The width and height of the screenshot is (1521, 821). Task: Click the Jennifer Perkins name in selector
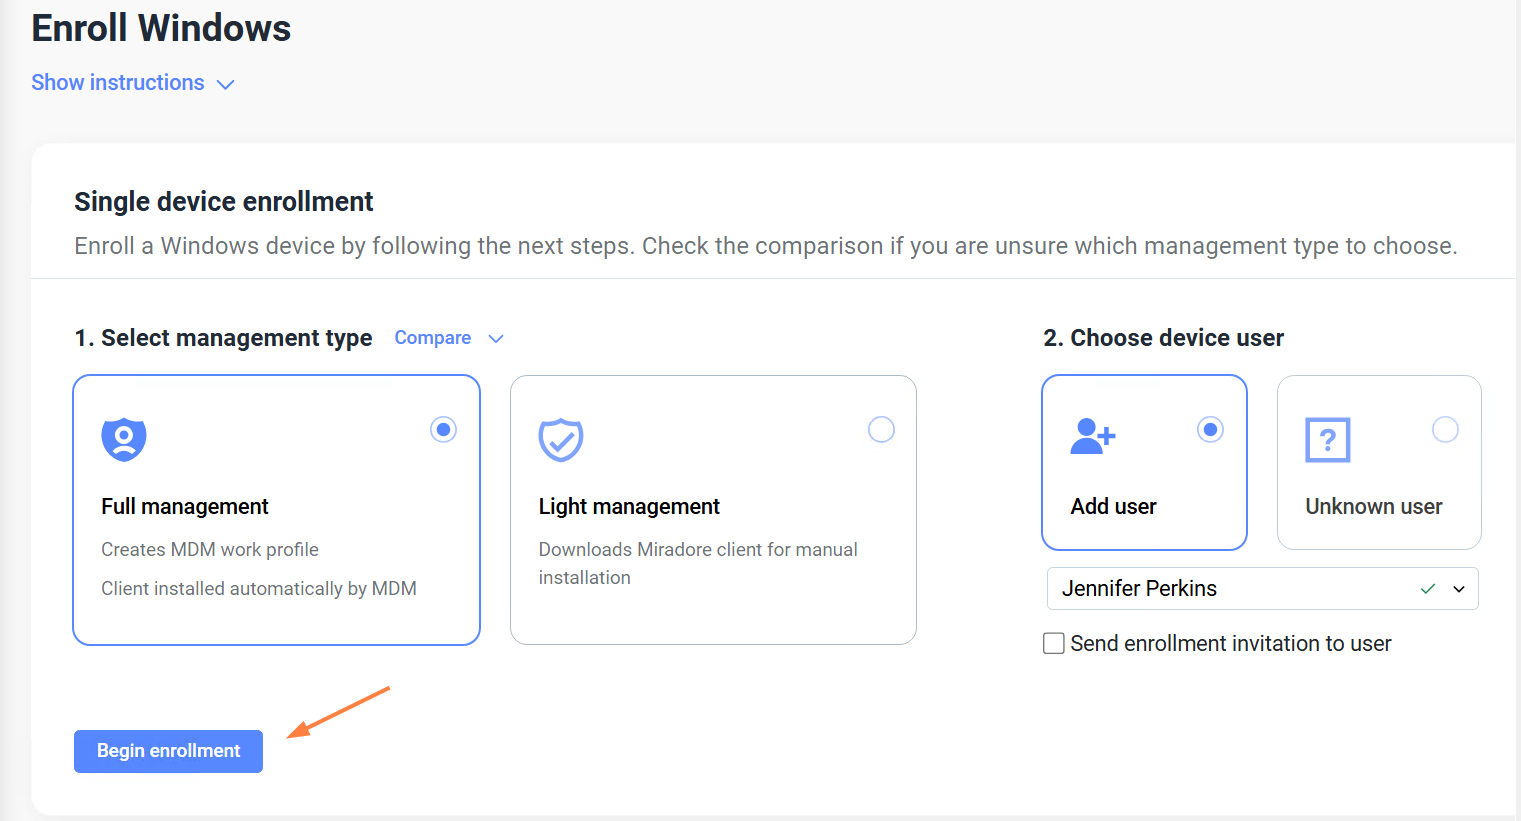[1139, 589]
